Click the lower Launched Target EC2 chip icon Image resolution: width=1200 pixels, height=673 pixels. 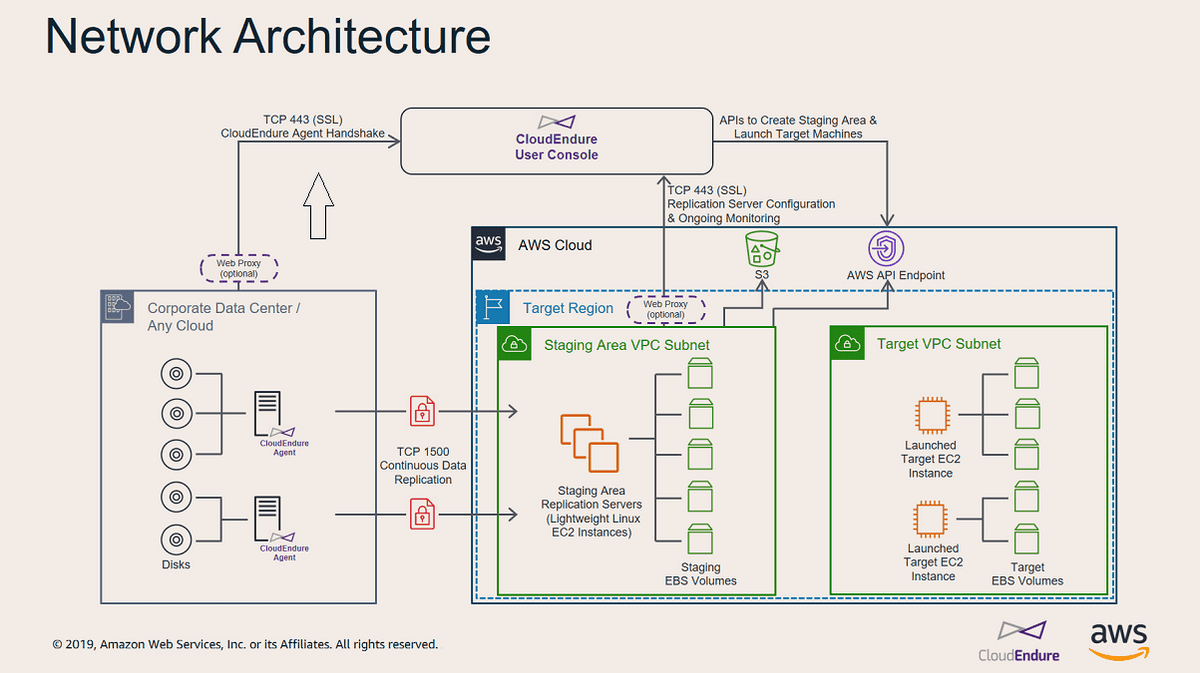coord(931,520)
